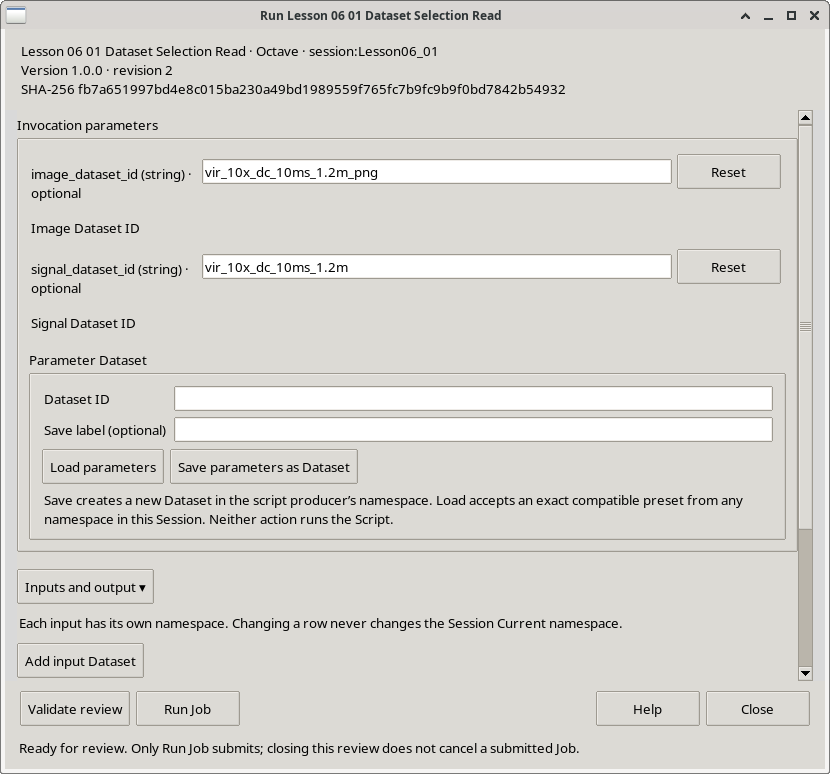Reset the signal_dataset_id parameter
Viewport: 830px width, 774px height.
coord(728,266)
